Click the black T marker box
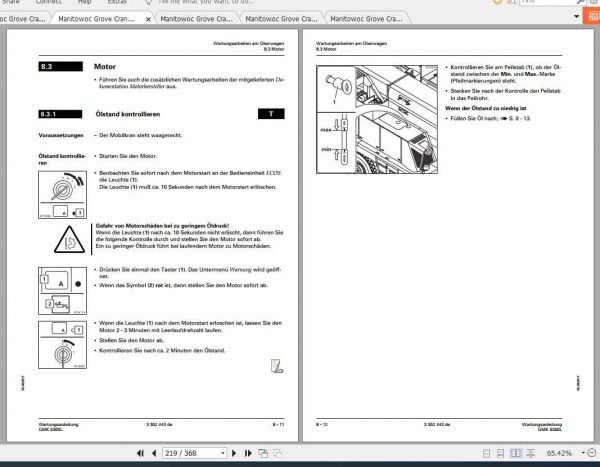The image size is (600, 467). [x=271, y=114]
